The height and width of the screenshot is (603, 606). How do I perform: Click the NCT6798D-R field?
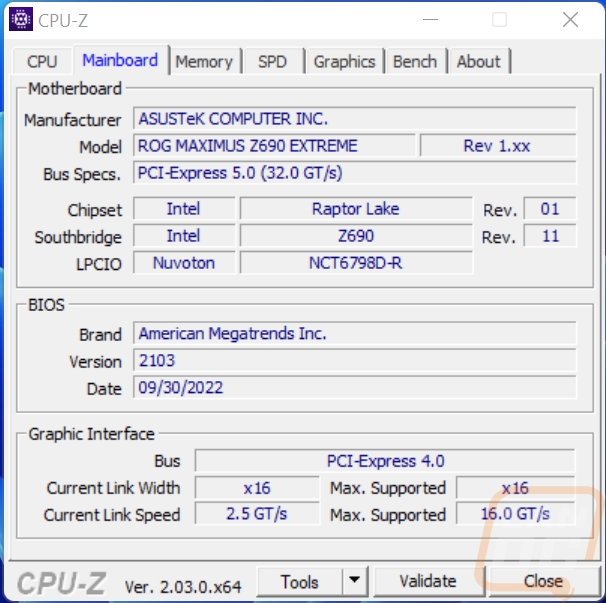[356, 263]
